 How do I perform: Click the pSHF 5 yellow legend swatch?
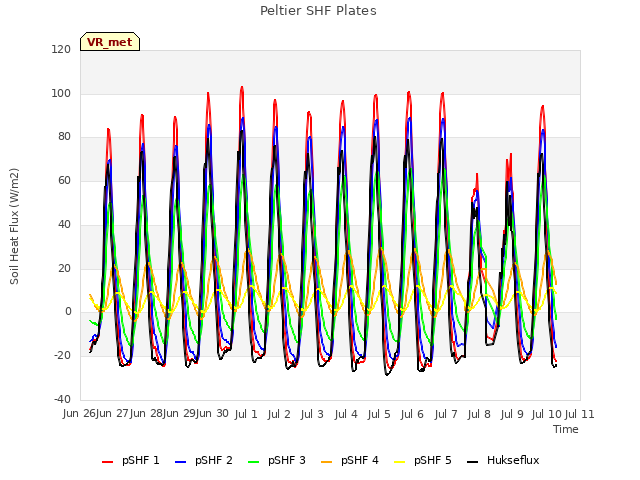point(400,462)
